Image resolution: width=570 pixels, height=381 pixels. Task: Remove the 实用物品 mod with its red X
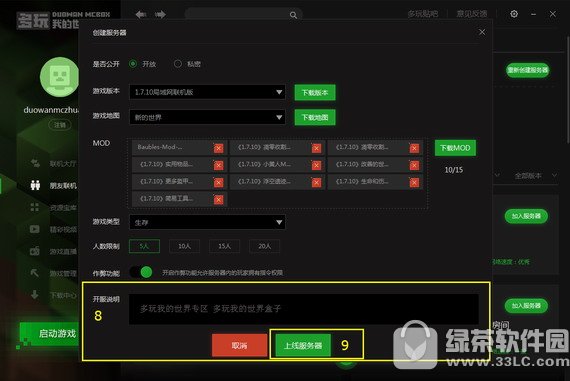(218, 165)
